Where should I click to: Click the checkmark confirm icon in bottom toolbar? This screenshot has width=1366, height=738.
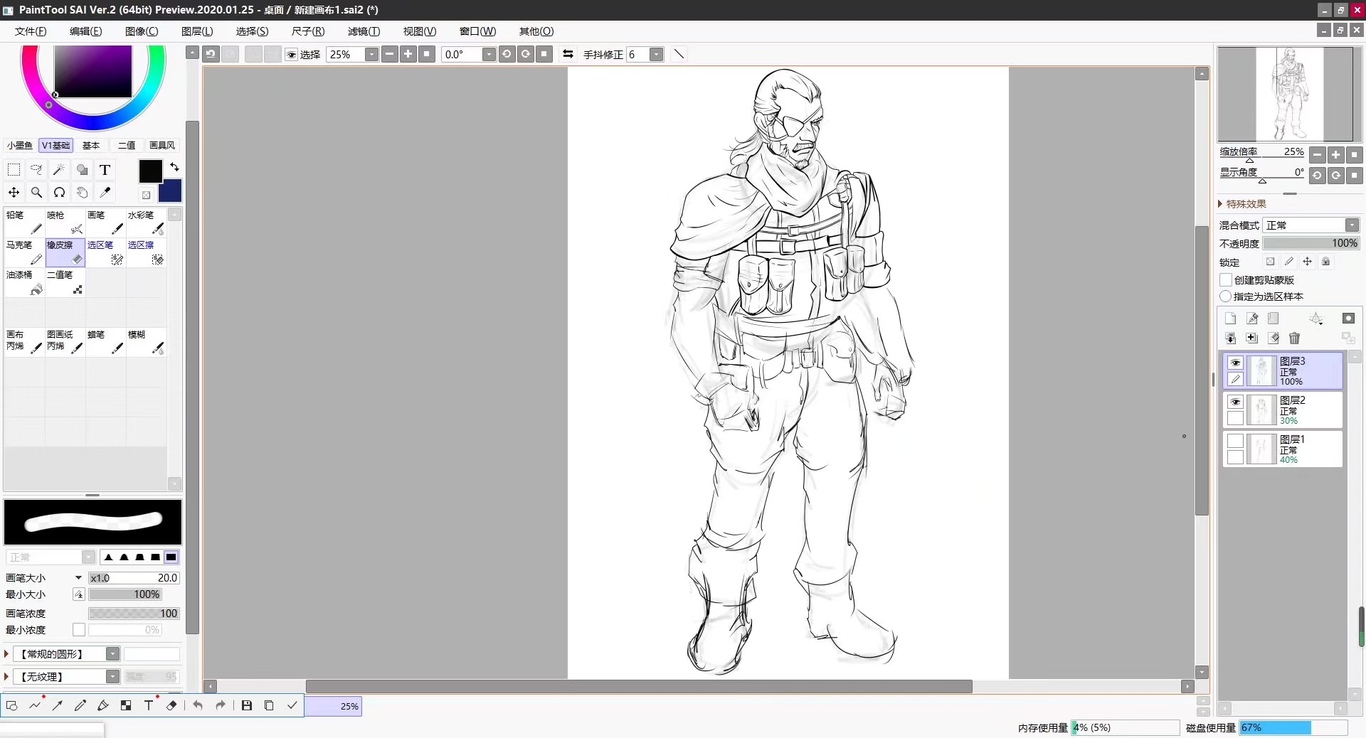292,705
